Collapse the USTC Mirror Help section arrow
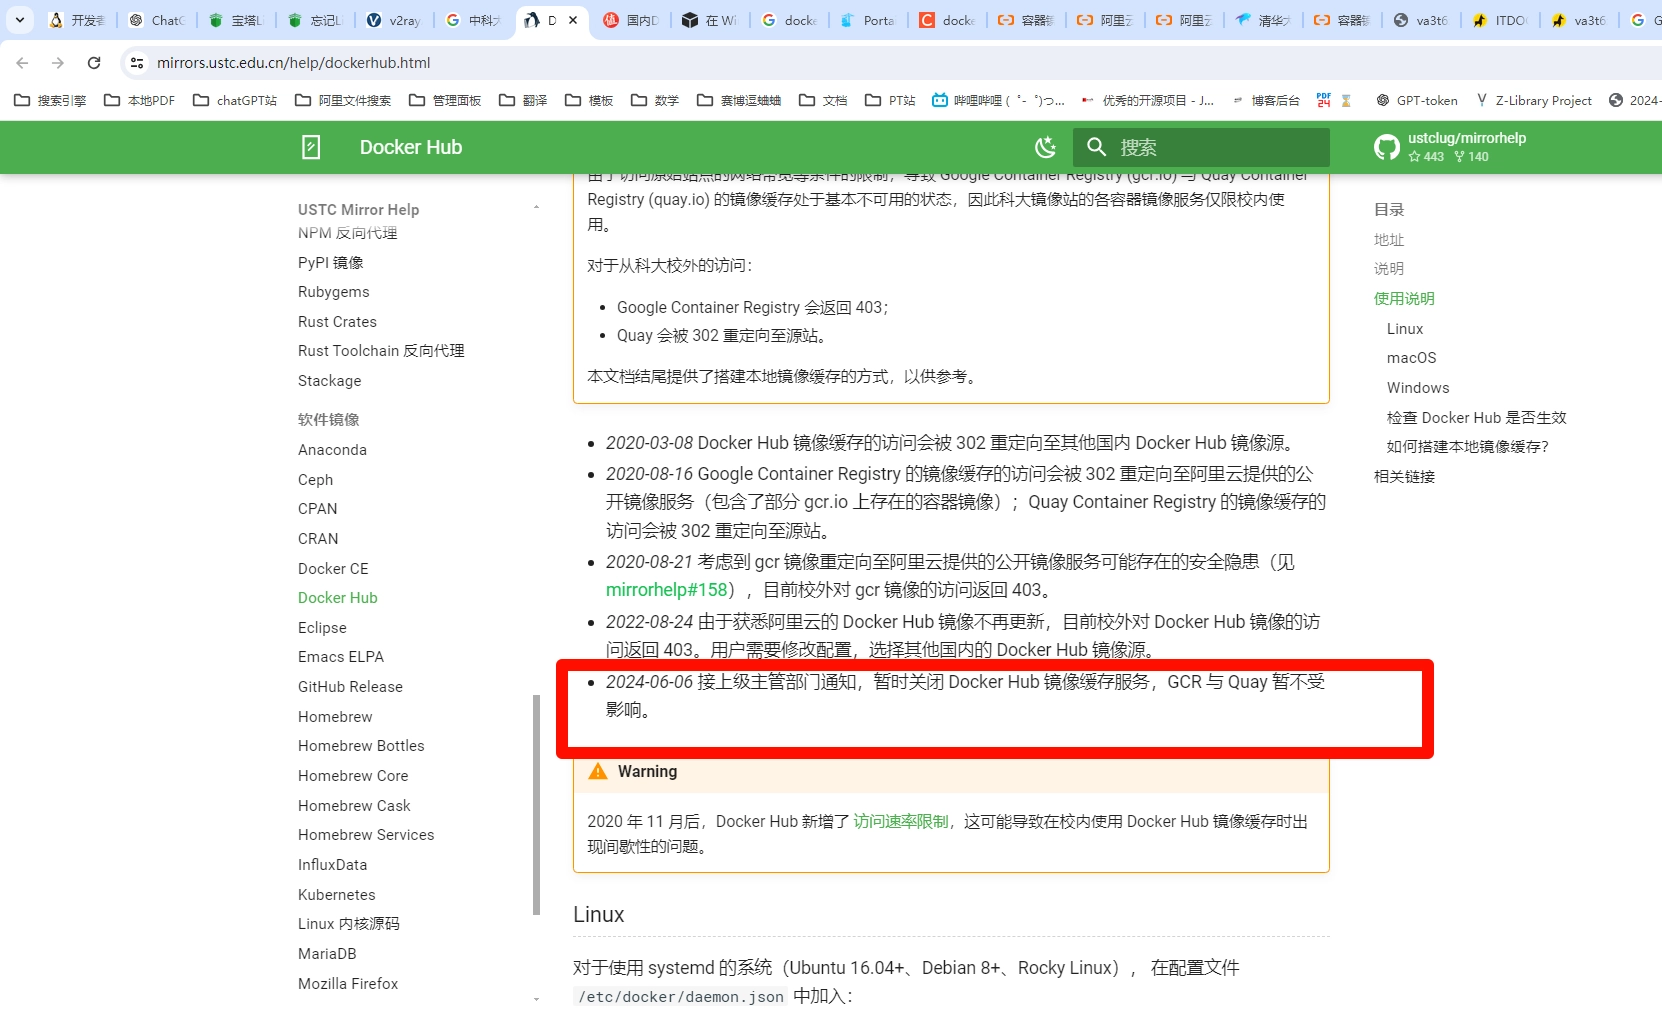The width and height of the screenshot is (1662, 1017). click(x=537, y=207)
